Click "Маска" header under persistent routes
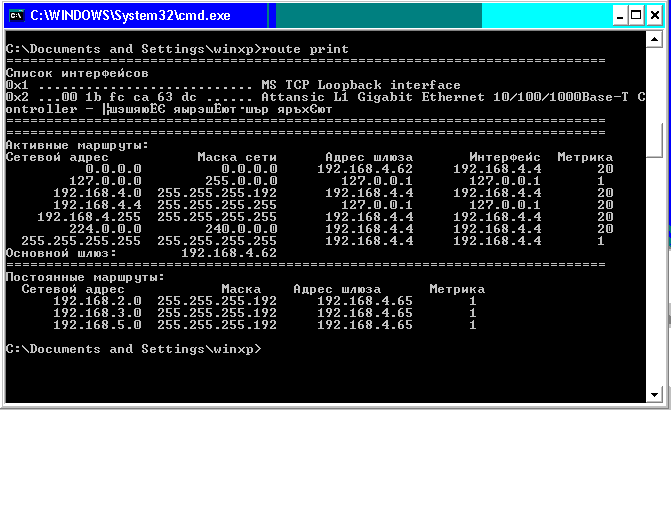The image size is (671, 512). 241,289
